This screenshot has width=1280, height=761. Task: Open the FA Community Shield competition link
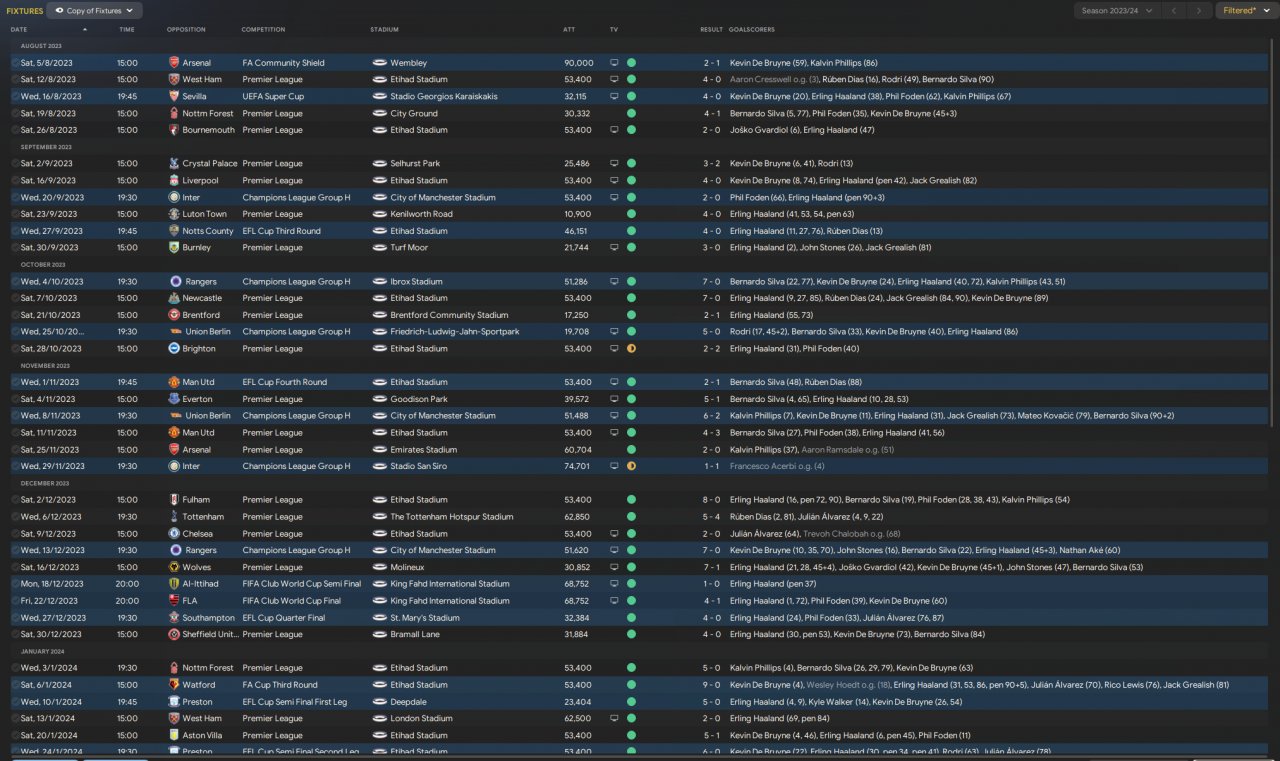point(283,63)
